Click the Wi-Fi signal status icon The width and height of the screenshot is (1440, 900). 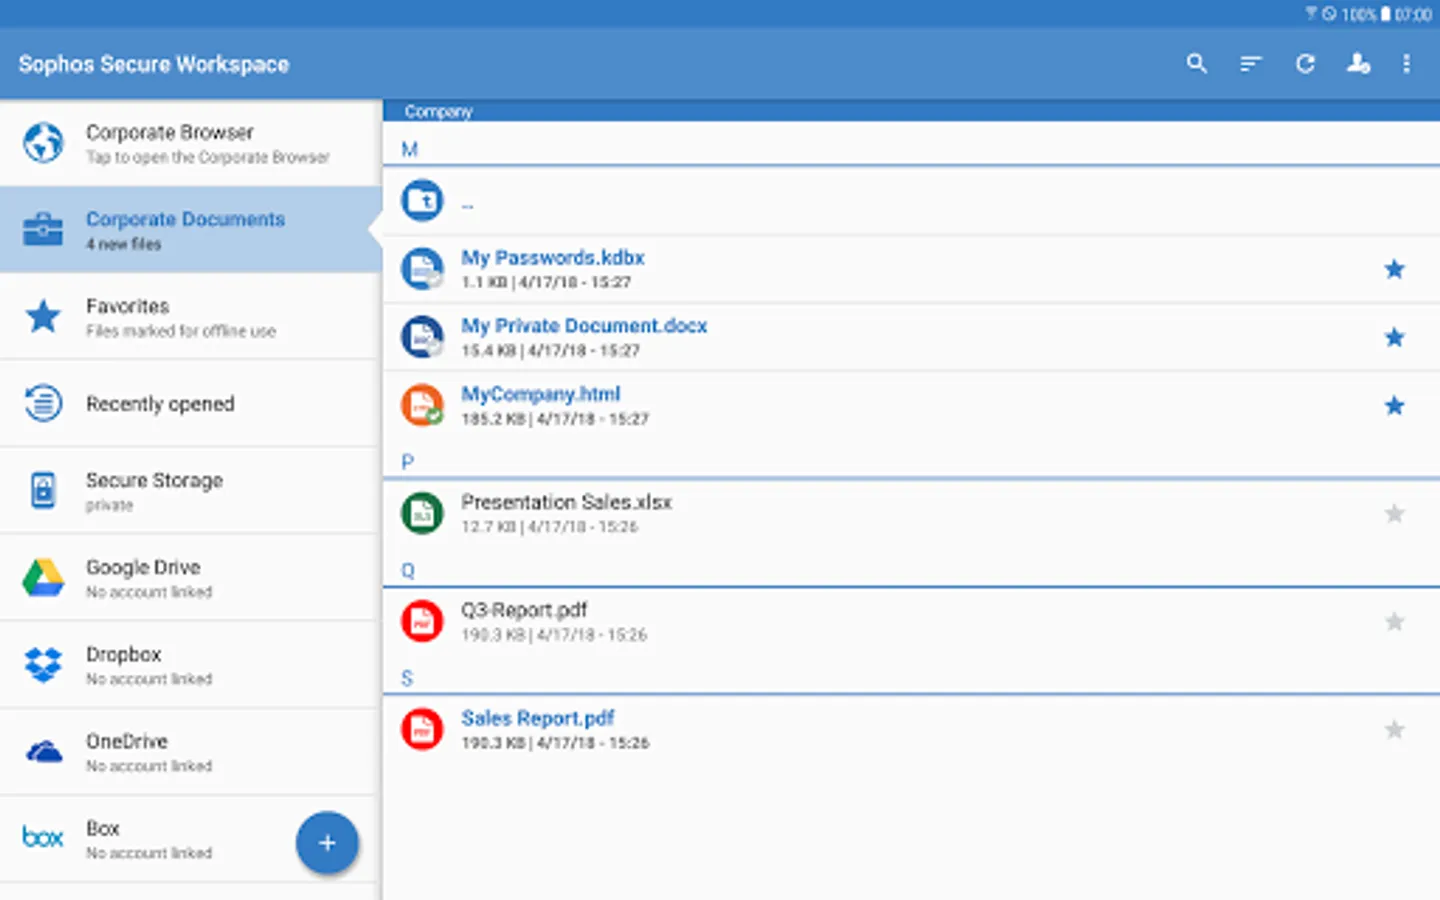coord(1311,14)
